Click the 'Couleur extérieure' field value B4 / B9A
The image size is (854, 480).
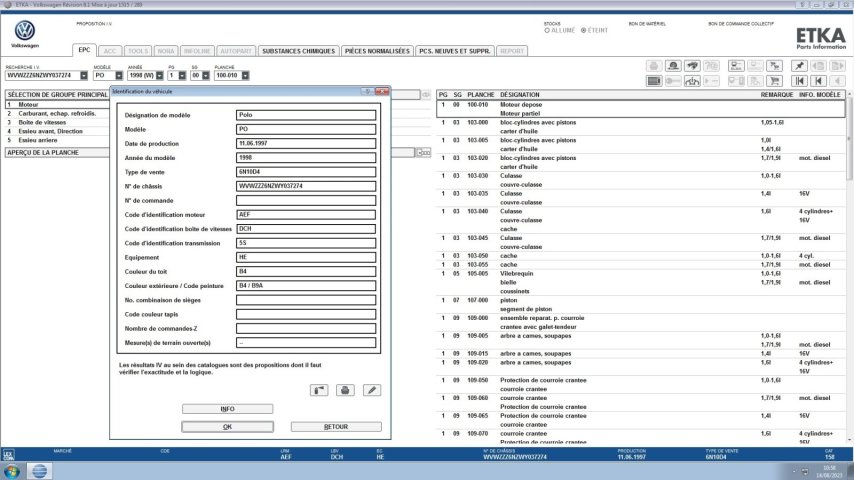306,285
